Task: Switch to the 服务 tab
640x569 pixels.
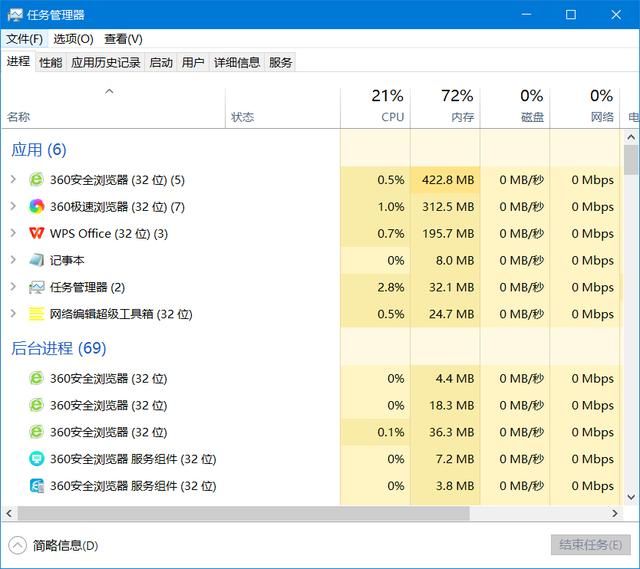Action: tap(280, 62)
